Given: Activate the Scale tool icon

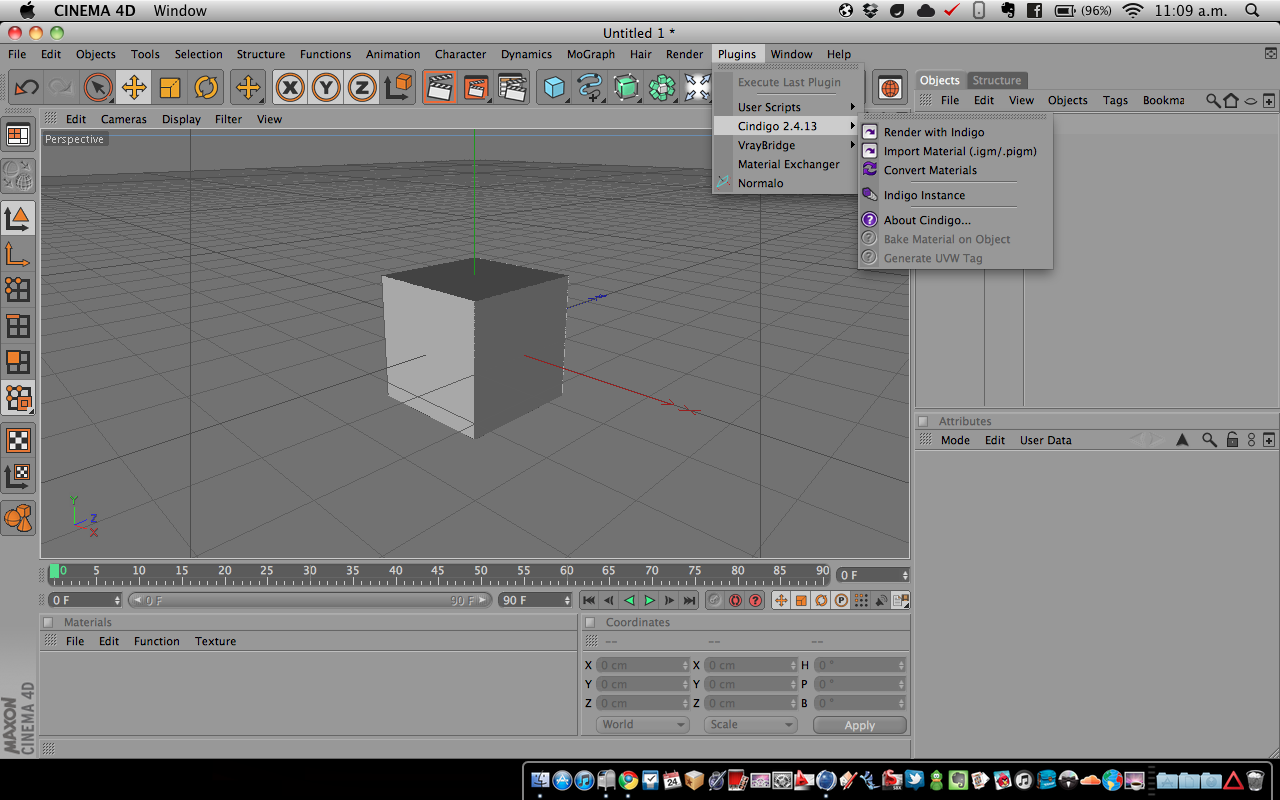Looking at the screenshot, I should pos(170,88).
